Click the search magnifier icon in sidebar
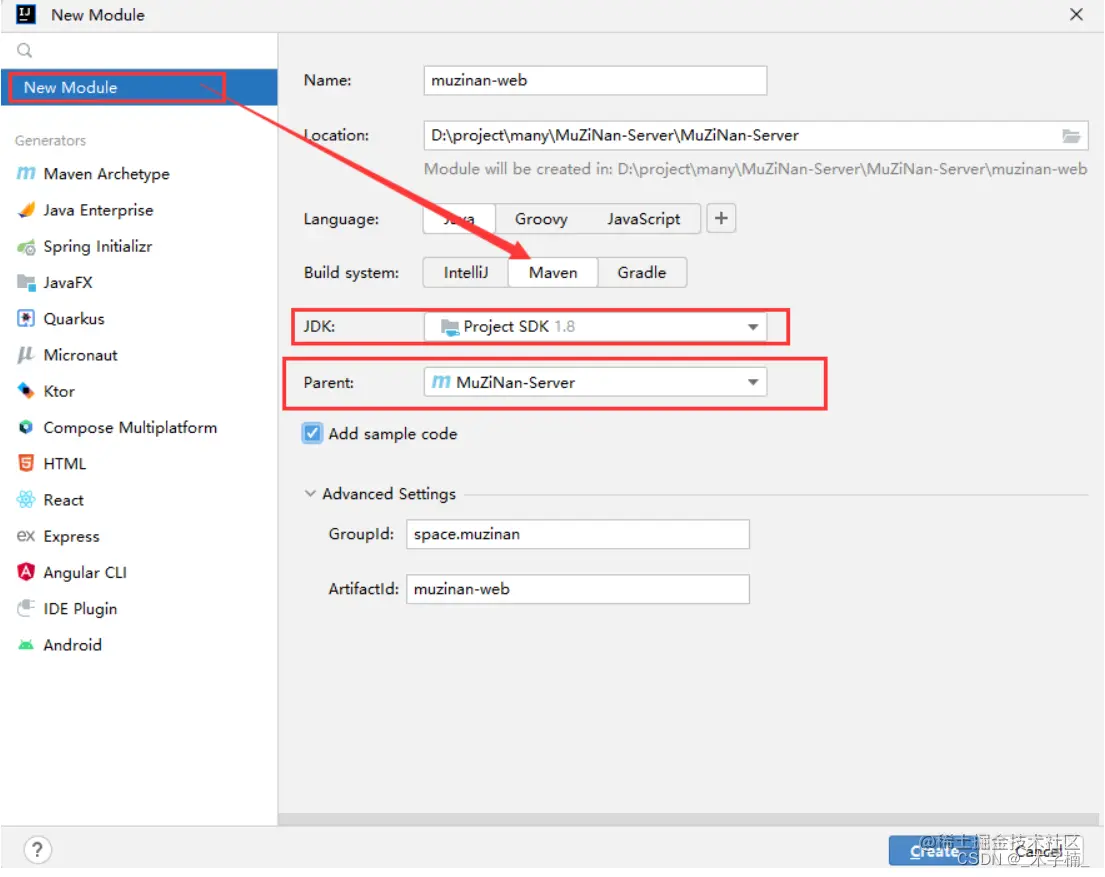The width and height of the screenshot is (1105, 877). 25,50
